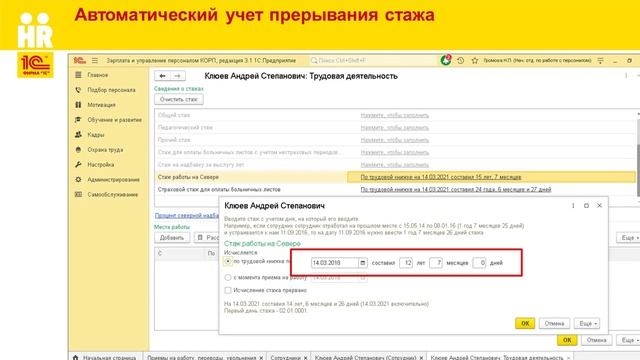The height and width of the screenshot is (360, 640).
Task: Open the calendar picker next to 14.03.2018
Action: pyautogui.click(x=362, y=263)
